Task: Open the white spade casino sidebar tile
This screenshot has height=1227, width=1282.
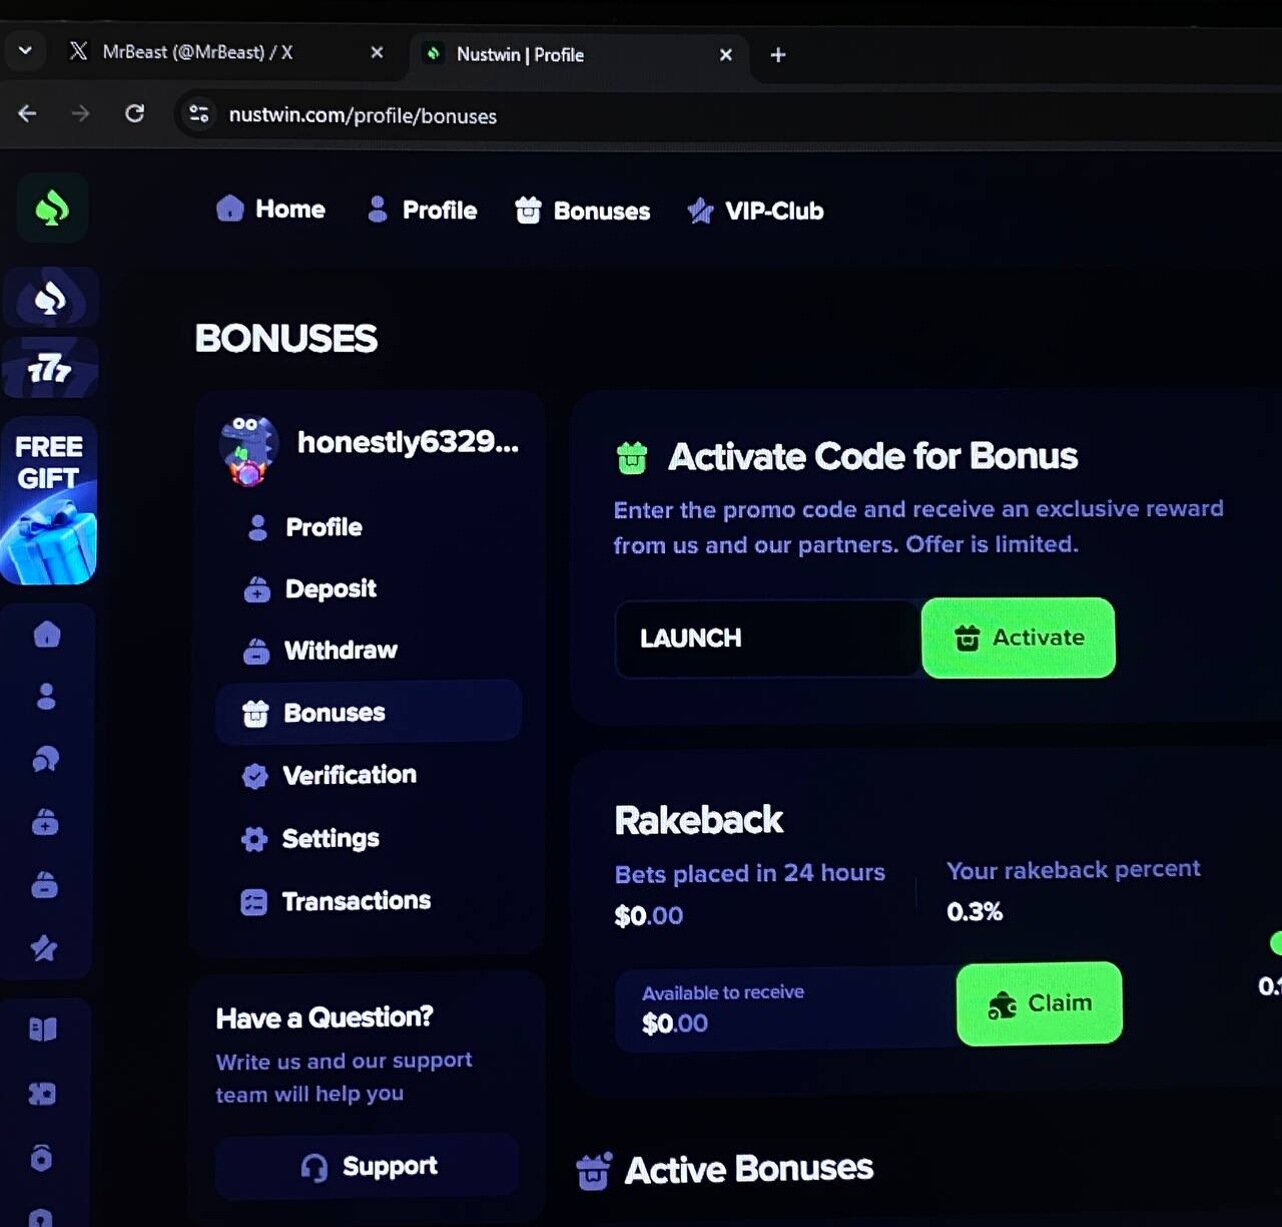Action: coord(51,297)
